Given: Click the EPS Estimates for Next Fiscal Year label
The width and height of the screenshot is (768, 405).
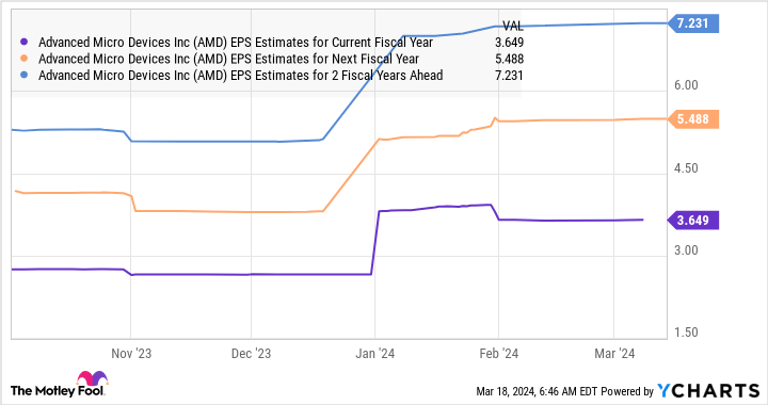Looking at the screenshot, I should (228, 58).
